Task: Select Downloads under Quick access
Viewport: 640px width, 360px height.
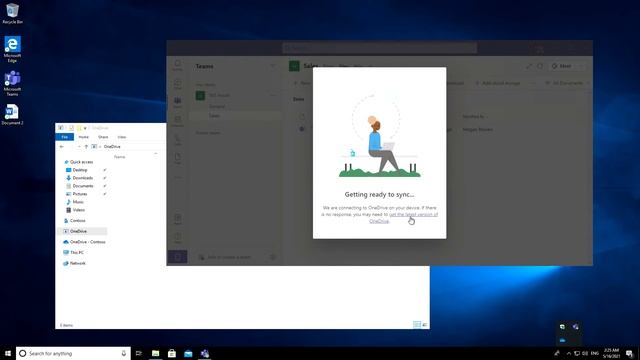Action: pyautogui.click(x=82, y=178)
